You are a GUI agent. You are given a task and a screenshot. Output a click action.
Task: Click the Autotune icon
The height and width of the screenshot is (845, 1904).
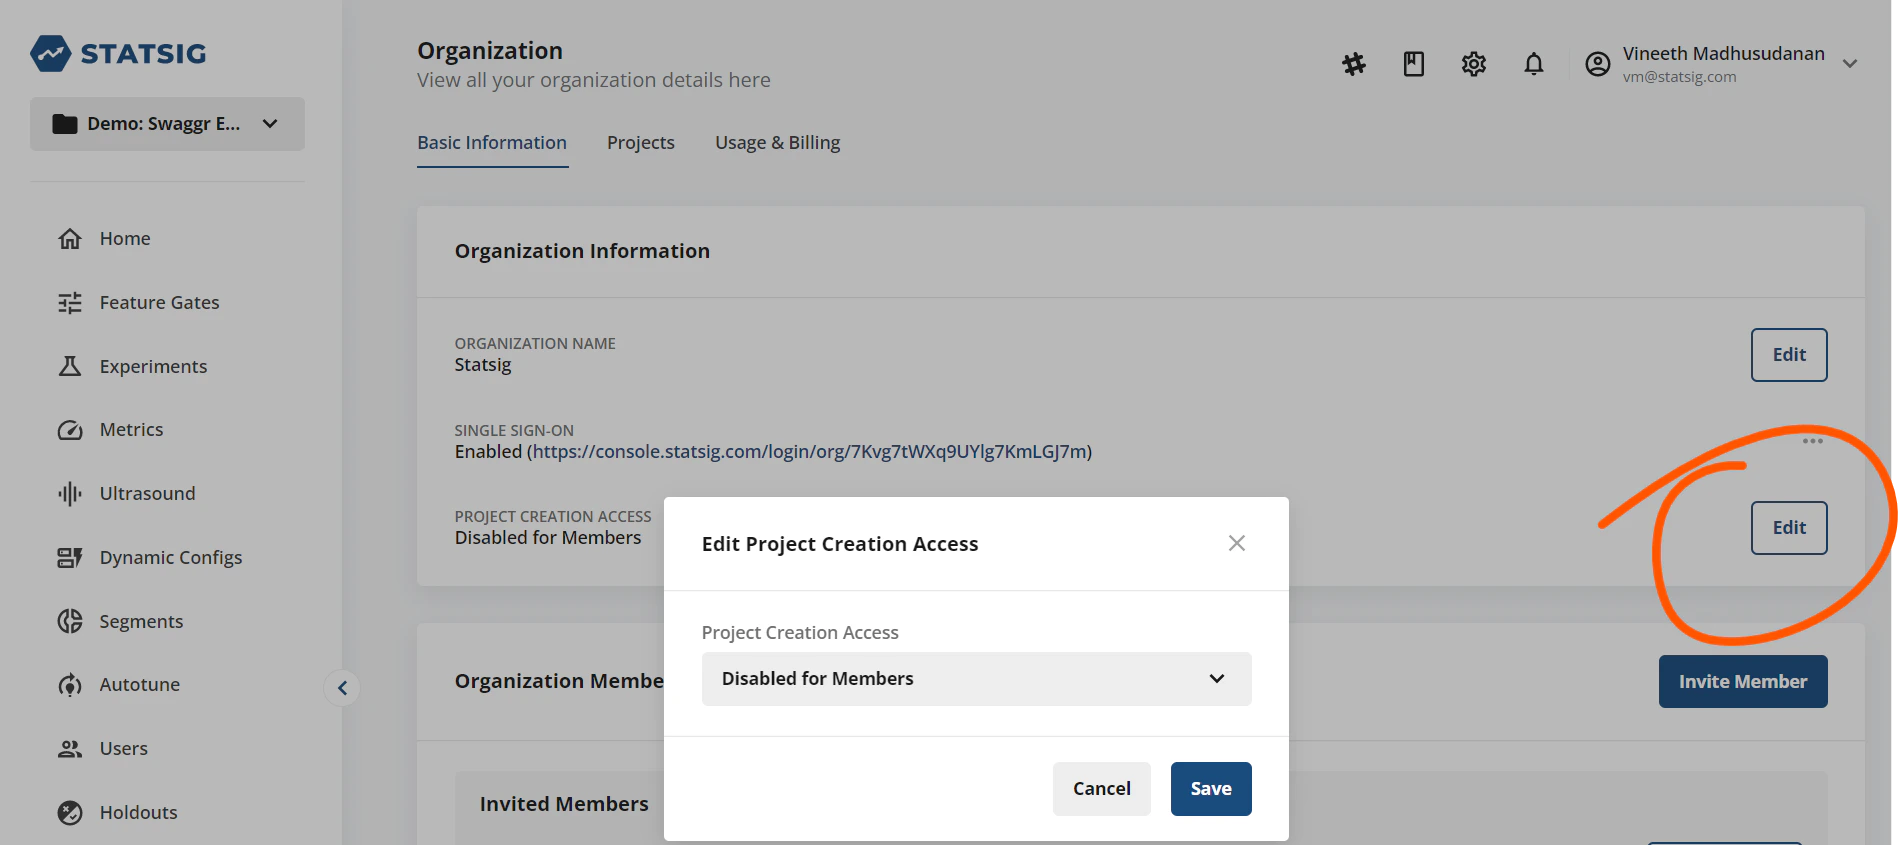pos(70,685)
